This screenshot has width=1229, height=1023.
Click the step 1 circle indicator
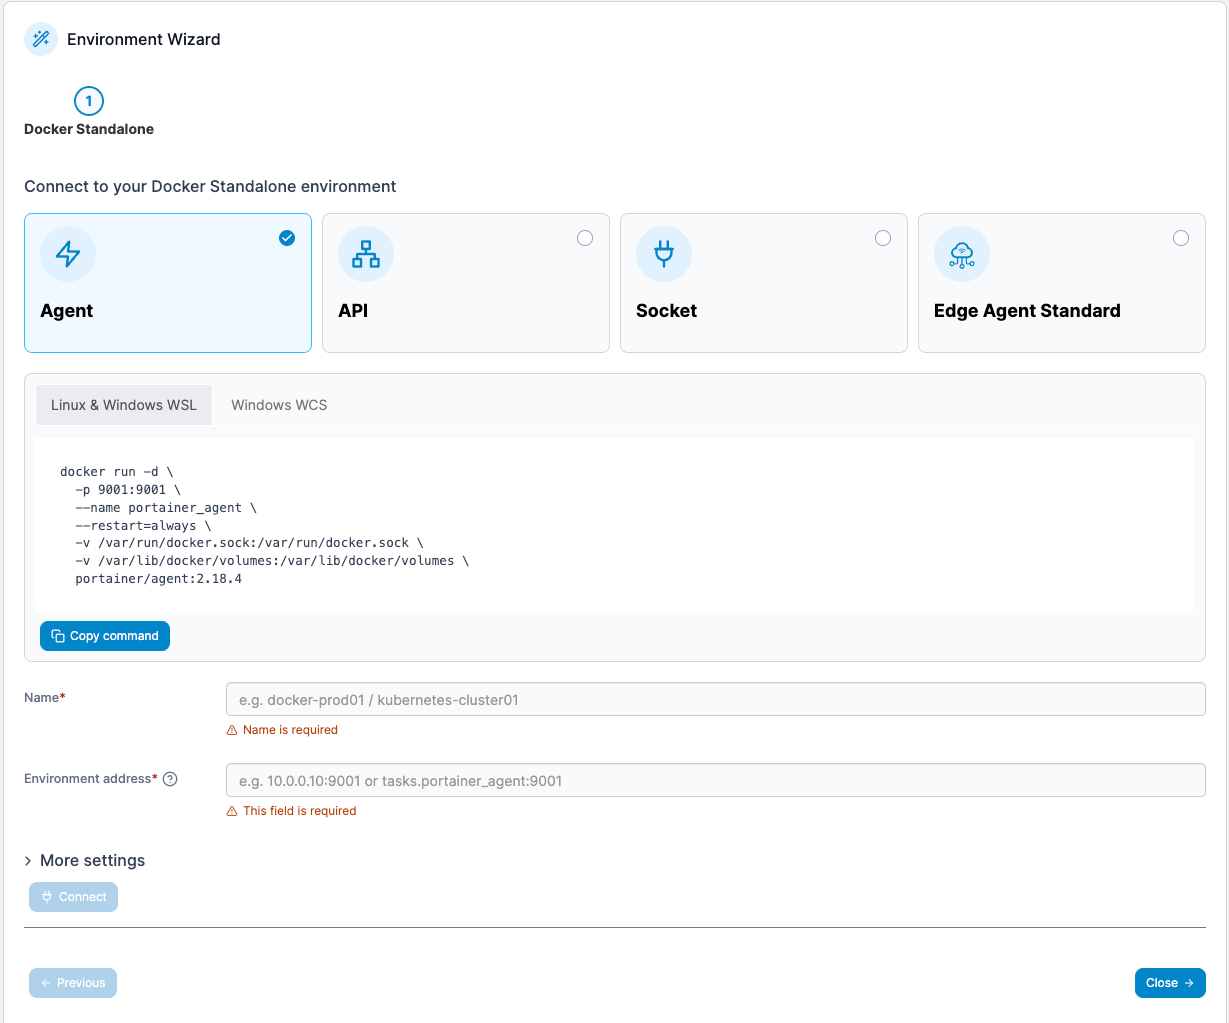click(89, 101)
